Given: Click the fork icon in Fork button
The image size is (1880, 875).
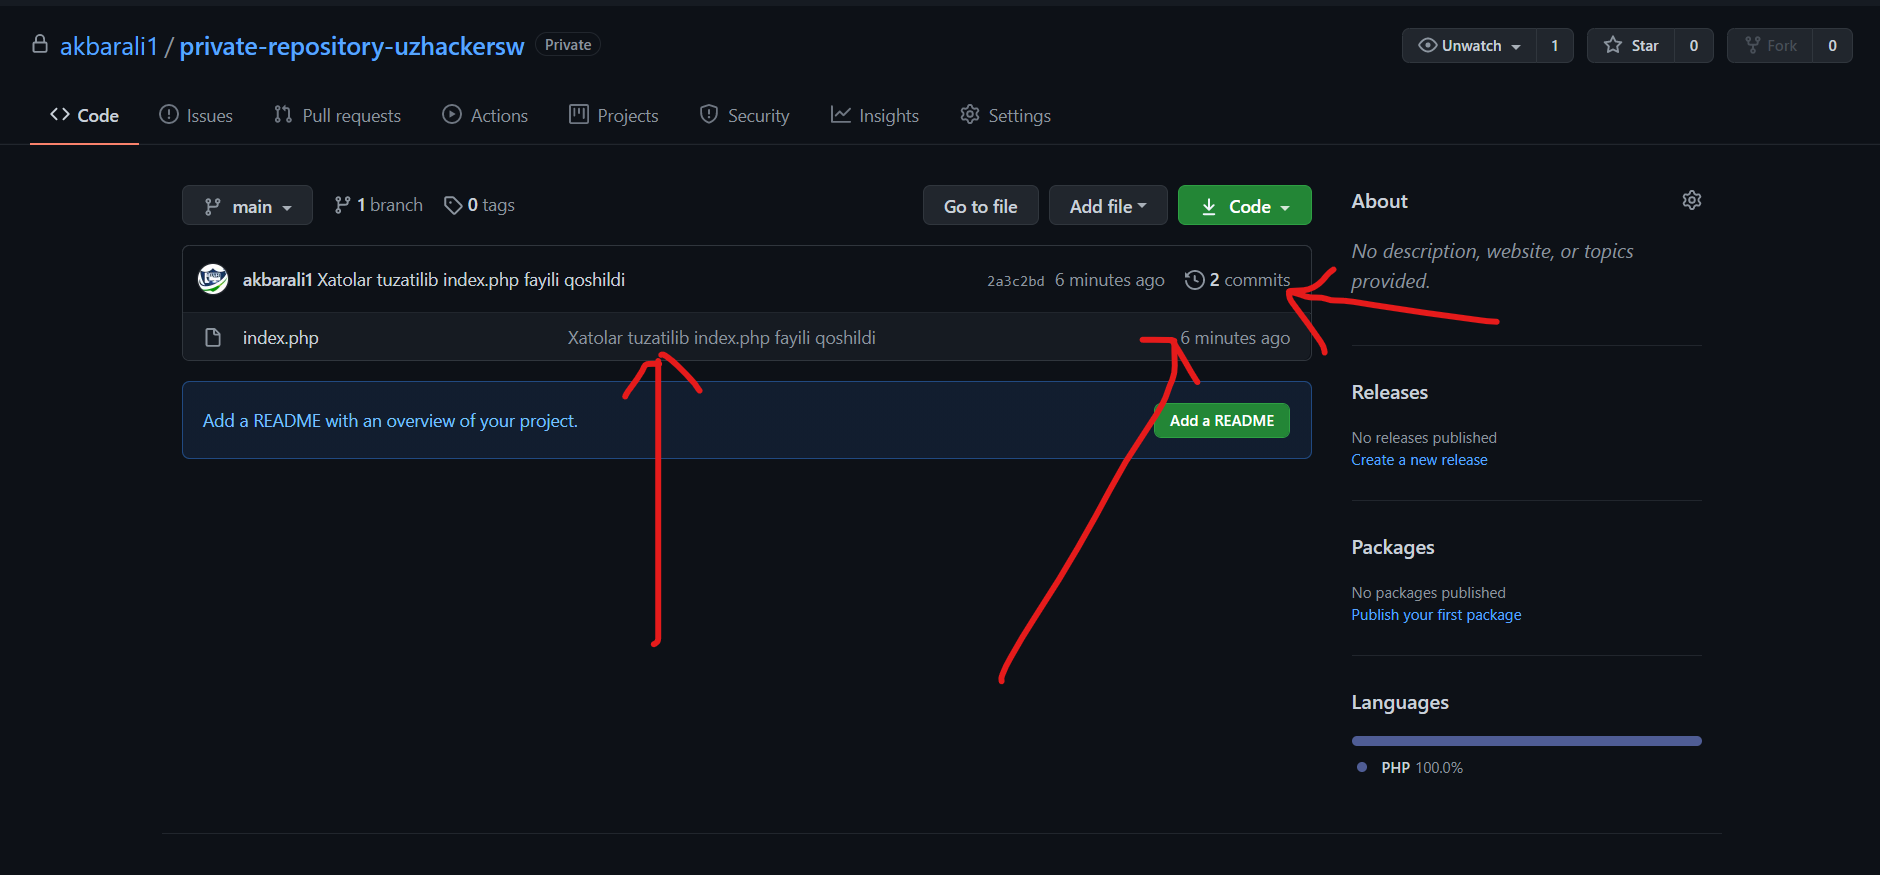Looking at the screenshot, I should pos(1752,45).
